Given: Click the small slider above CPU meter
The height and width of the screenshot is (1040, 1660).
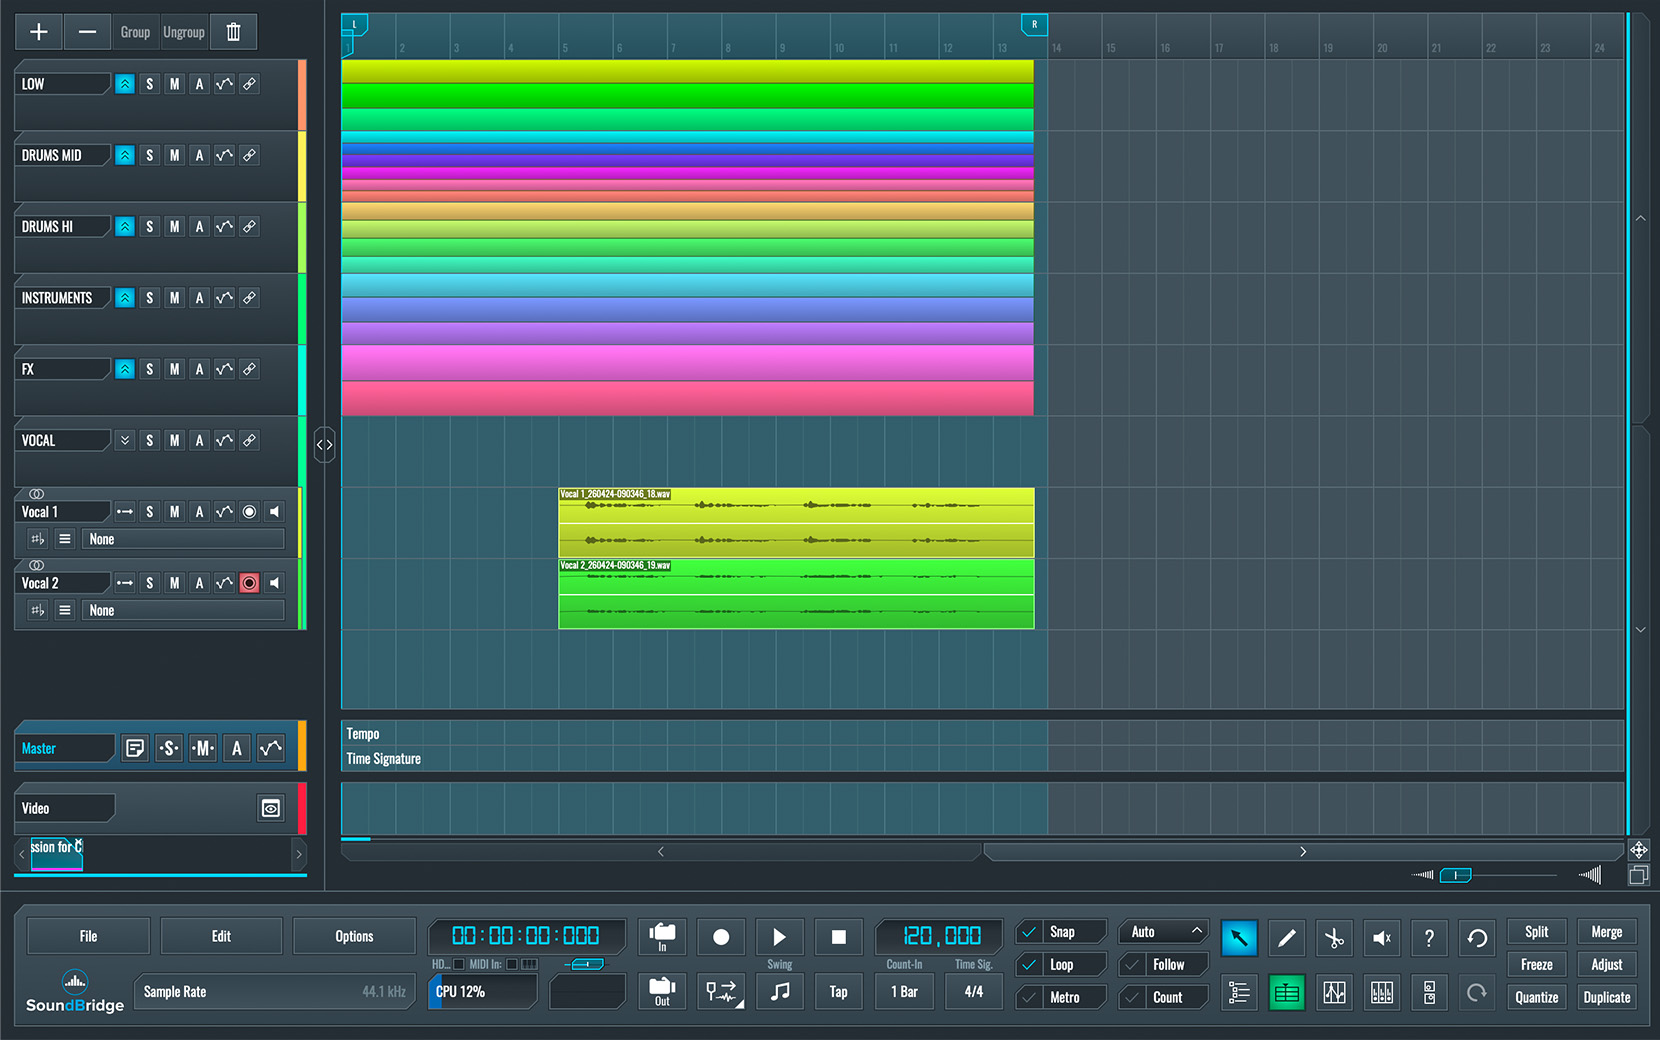Looking at the screenshot, I should [586, 964].
